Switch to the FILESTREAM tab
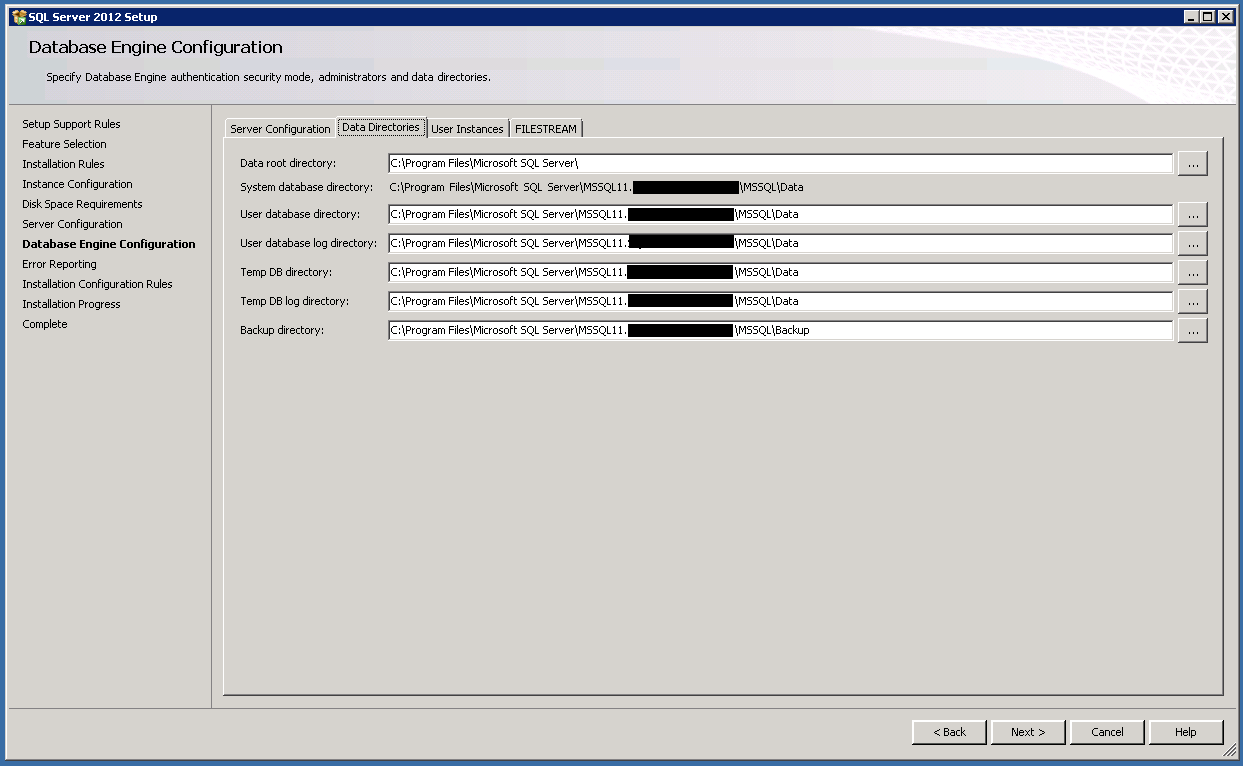This screenshot has width=1243, height=766. pyautogui.click(x=546, y=129)
